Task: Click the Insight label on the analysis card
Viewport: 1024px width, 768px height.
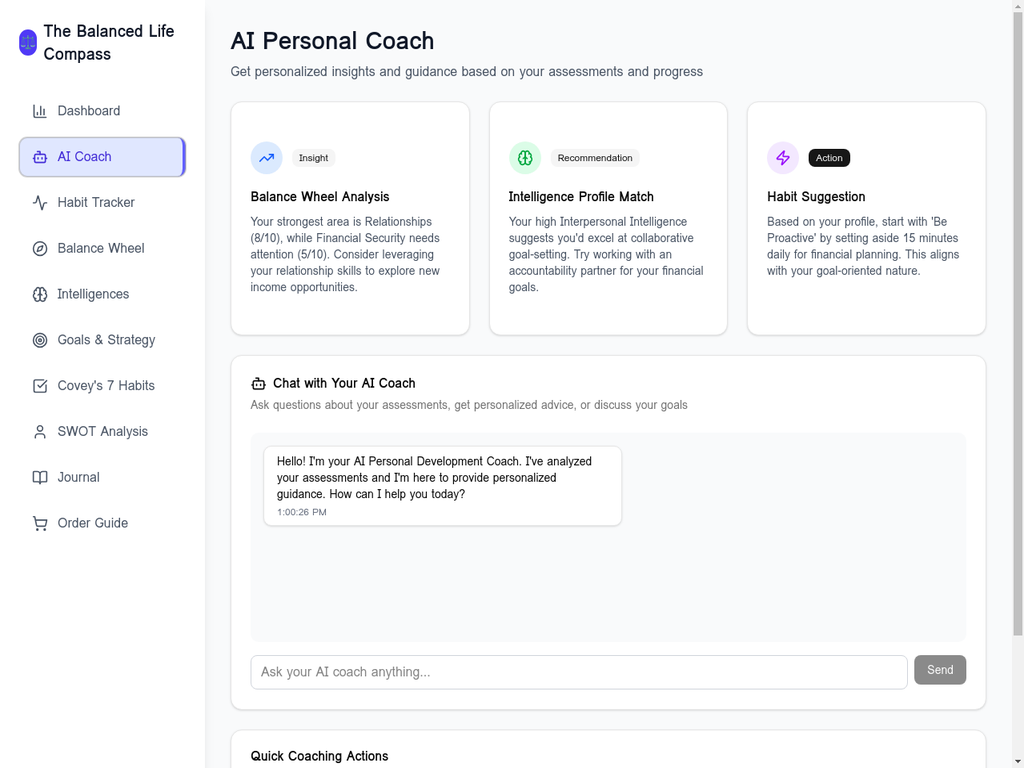Action: click(313, 157)
